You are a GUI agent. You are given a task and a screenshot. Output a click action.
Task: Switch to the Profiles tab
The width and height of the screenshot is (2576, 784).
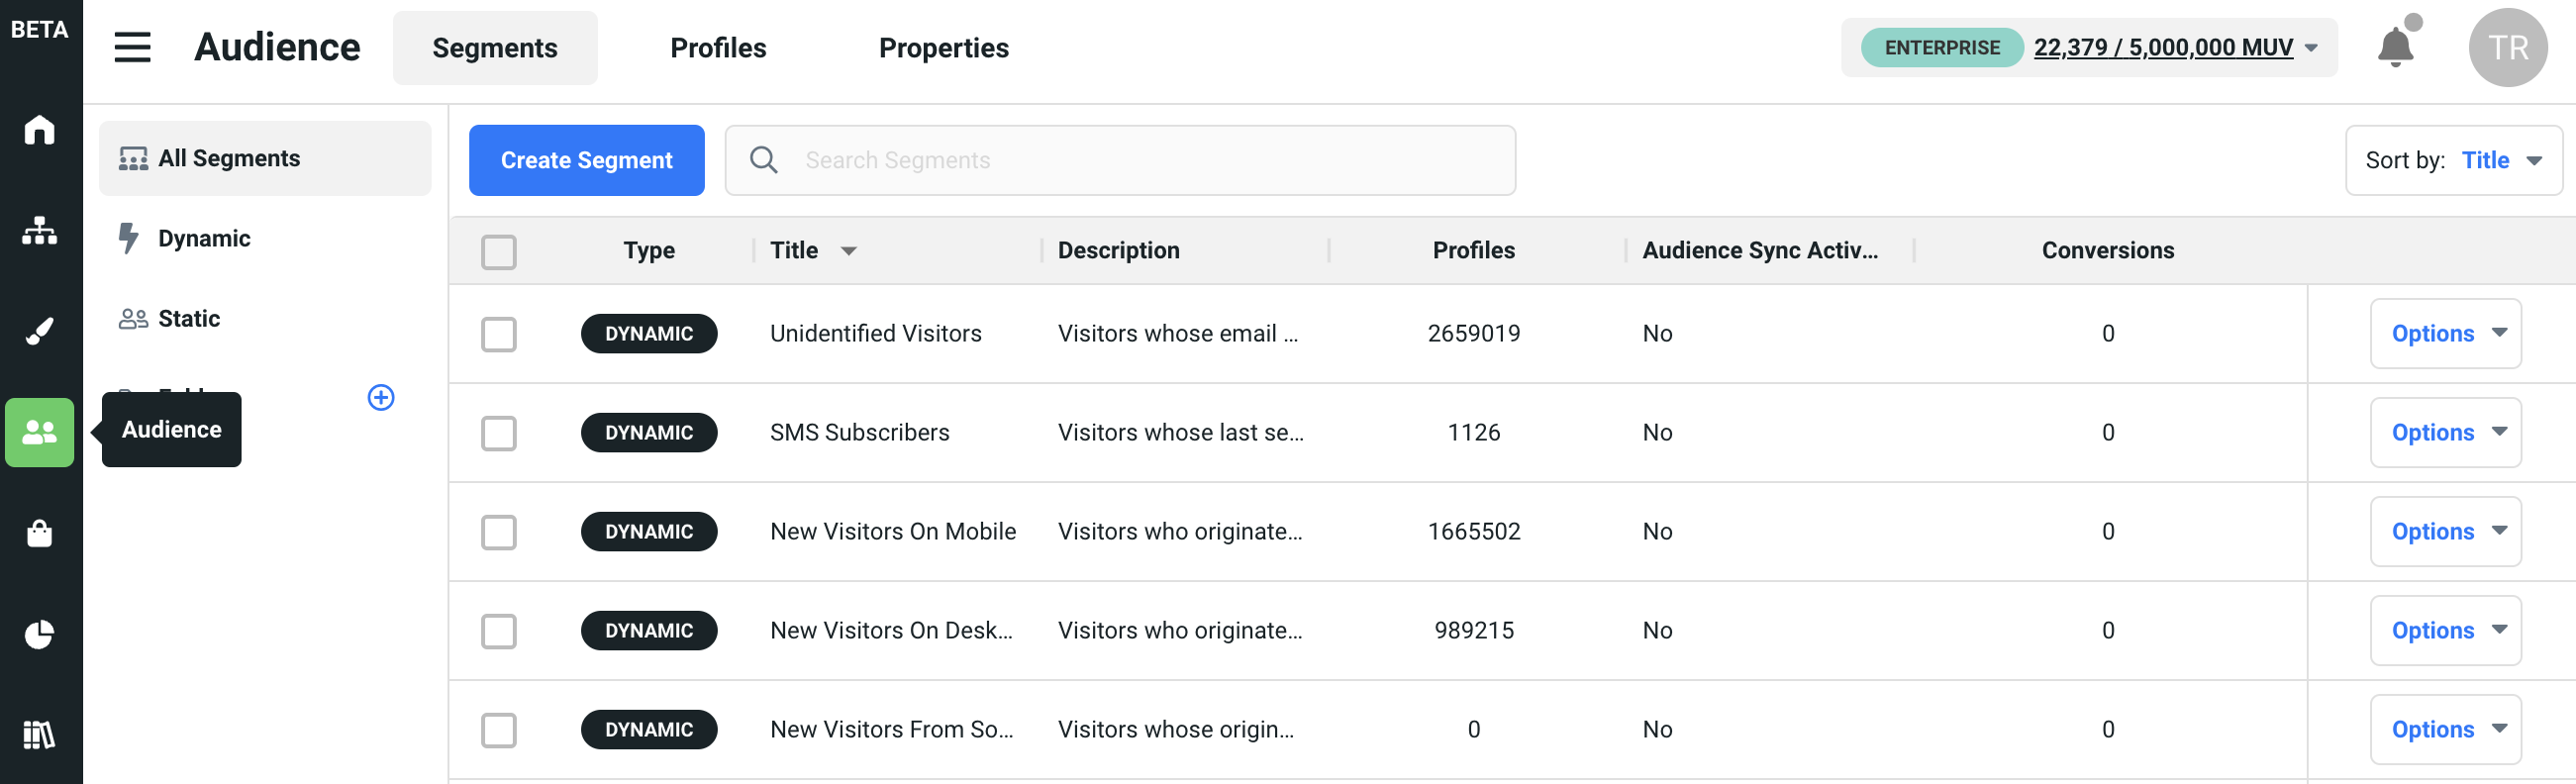[718, 48]
